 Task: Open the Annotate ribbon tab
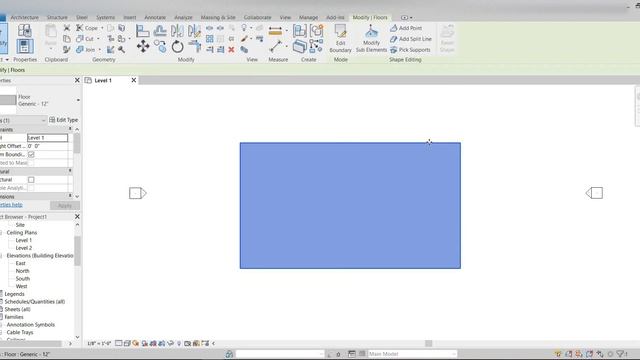click(155, 18)
